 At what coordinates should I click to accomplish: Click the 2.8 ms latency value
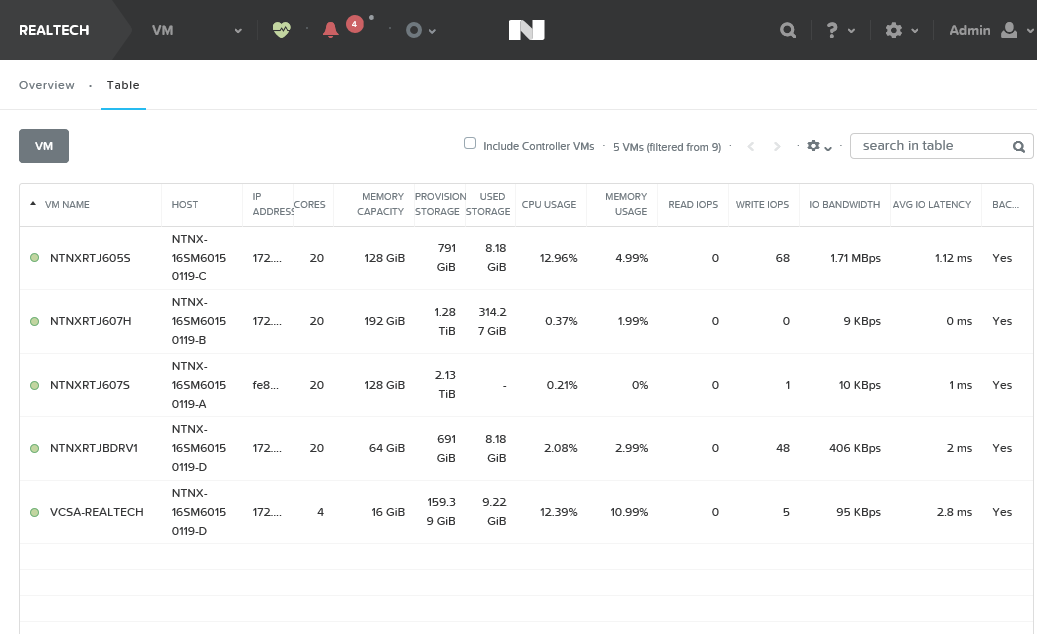[x=954, y=512]
